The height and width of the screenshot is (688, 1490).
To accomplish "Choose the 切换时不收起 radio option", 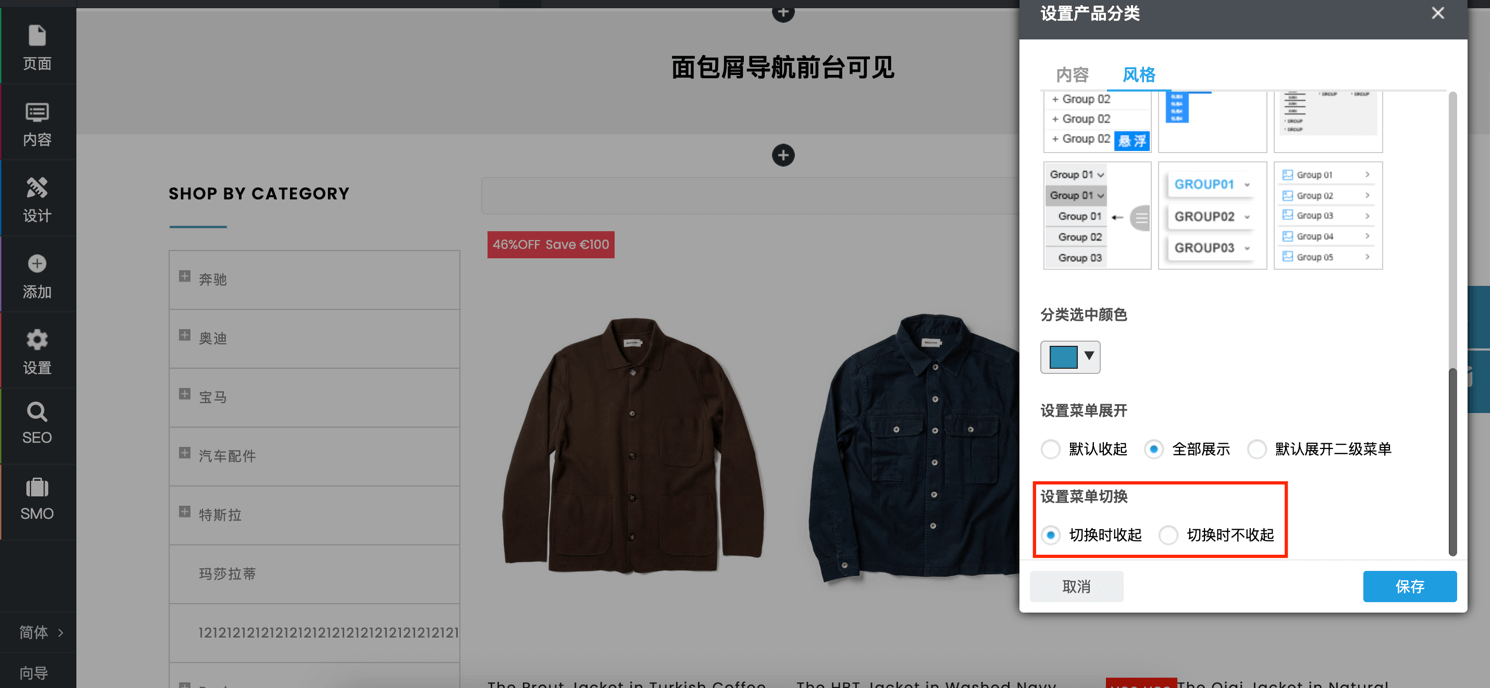I will (1168, 535).
